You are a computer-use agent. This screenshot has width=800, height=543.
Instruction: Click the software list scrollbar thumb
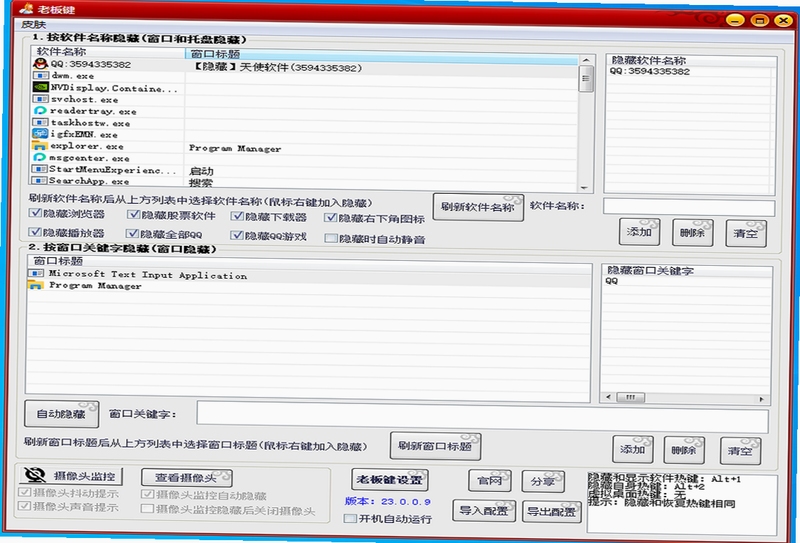point(586,79)
